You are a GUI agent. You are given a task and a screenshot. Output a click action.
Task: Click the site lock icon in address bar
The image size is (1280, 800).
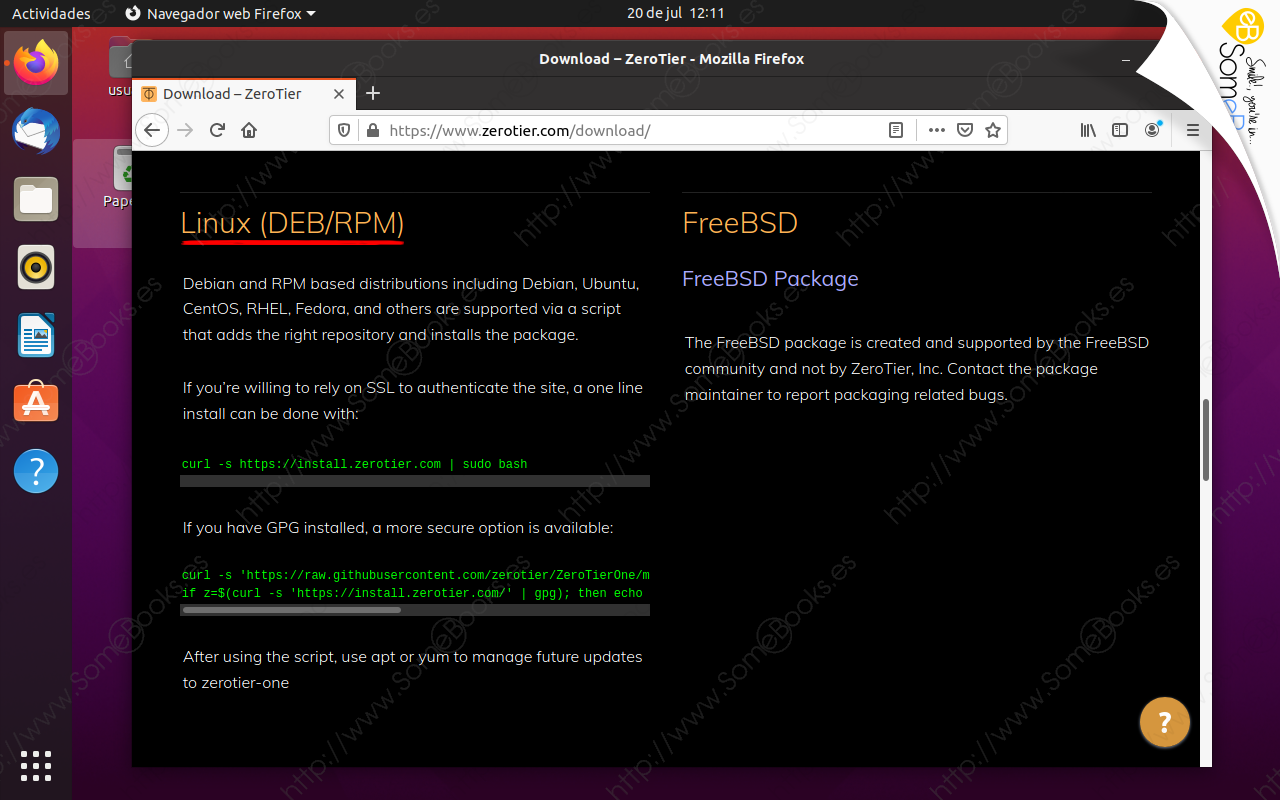click(371, 130)
